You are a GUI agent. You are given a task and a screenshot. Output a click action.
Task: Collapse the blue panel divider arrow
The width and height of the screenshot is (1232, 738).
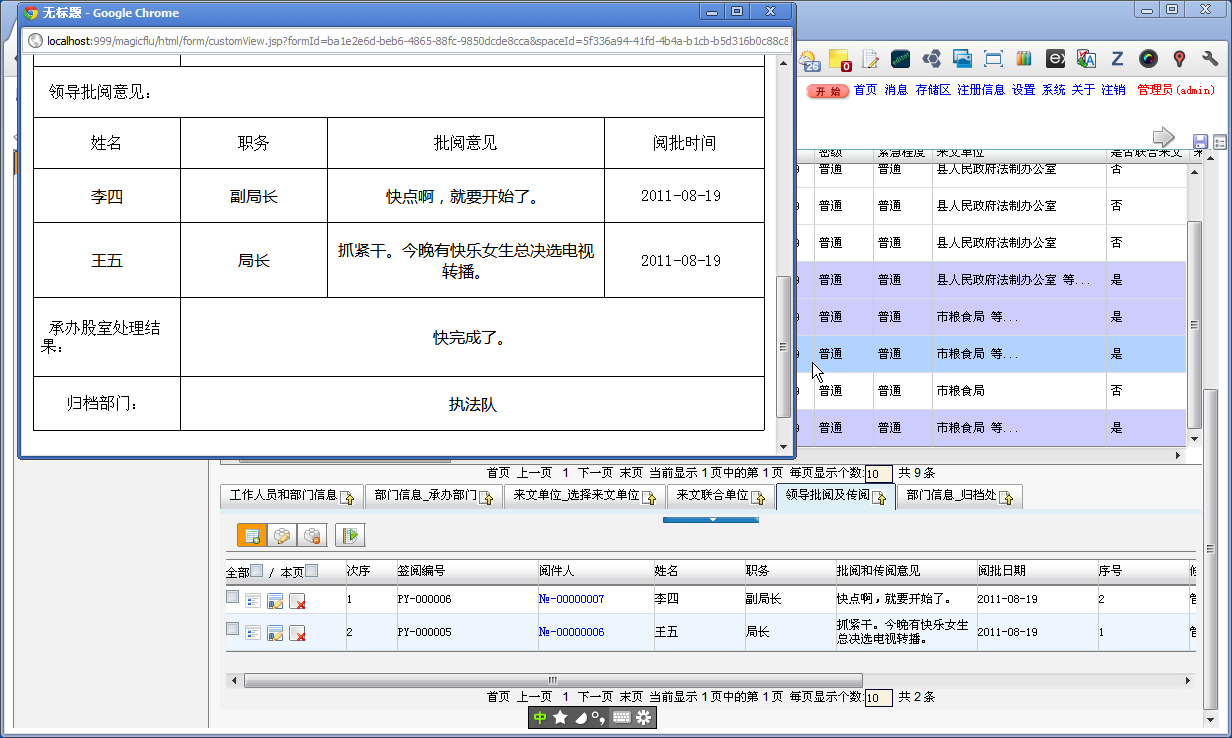(711, 520)
